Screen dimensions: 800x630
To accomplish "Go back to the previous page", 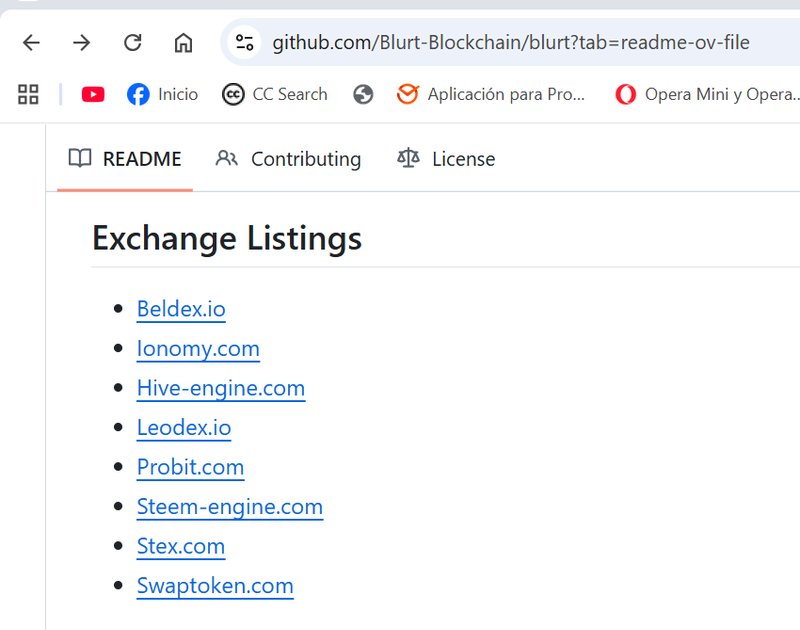I will (32, 42).
